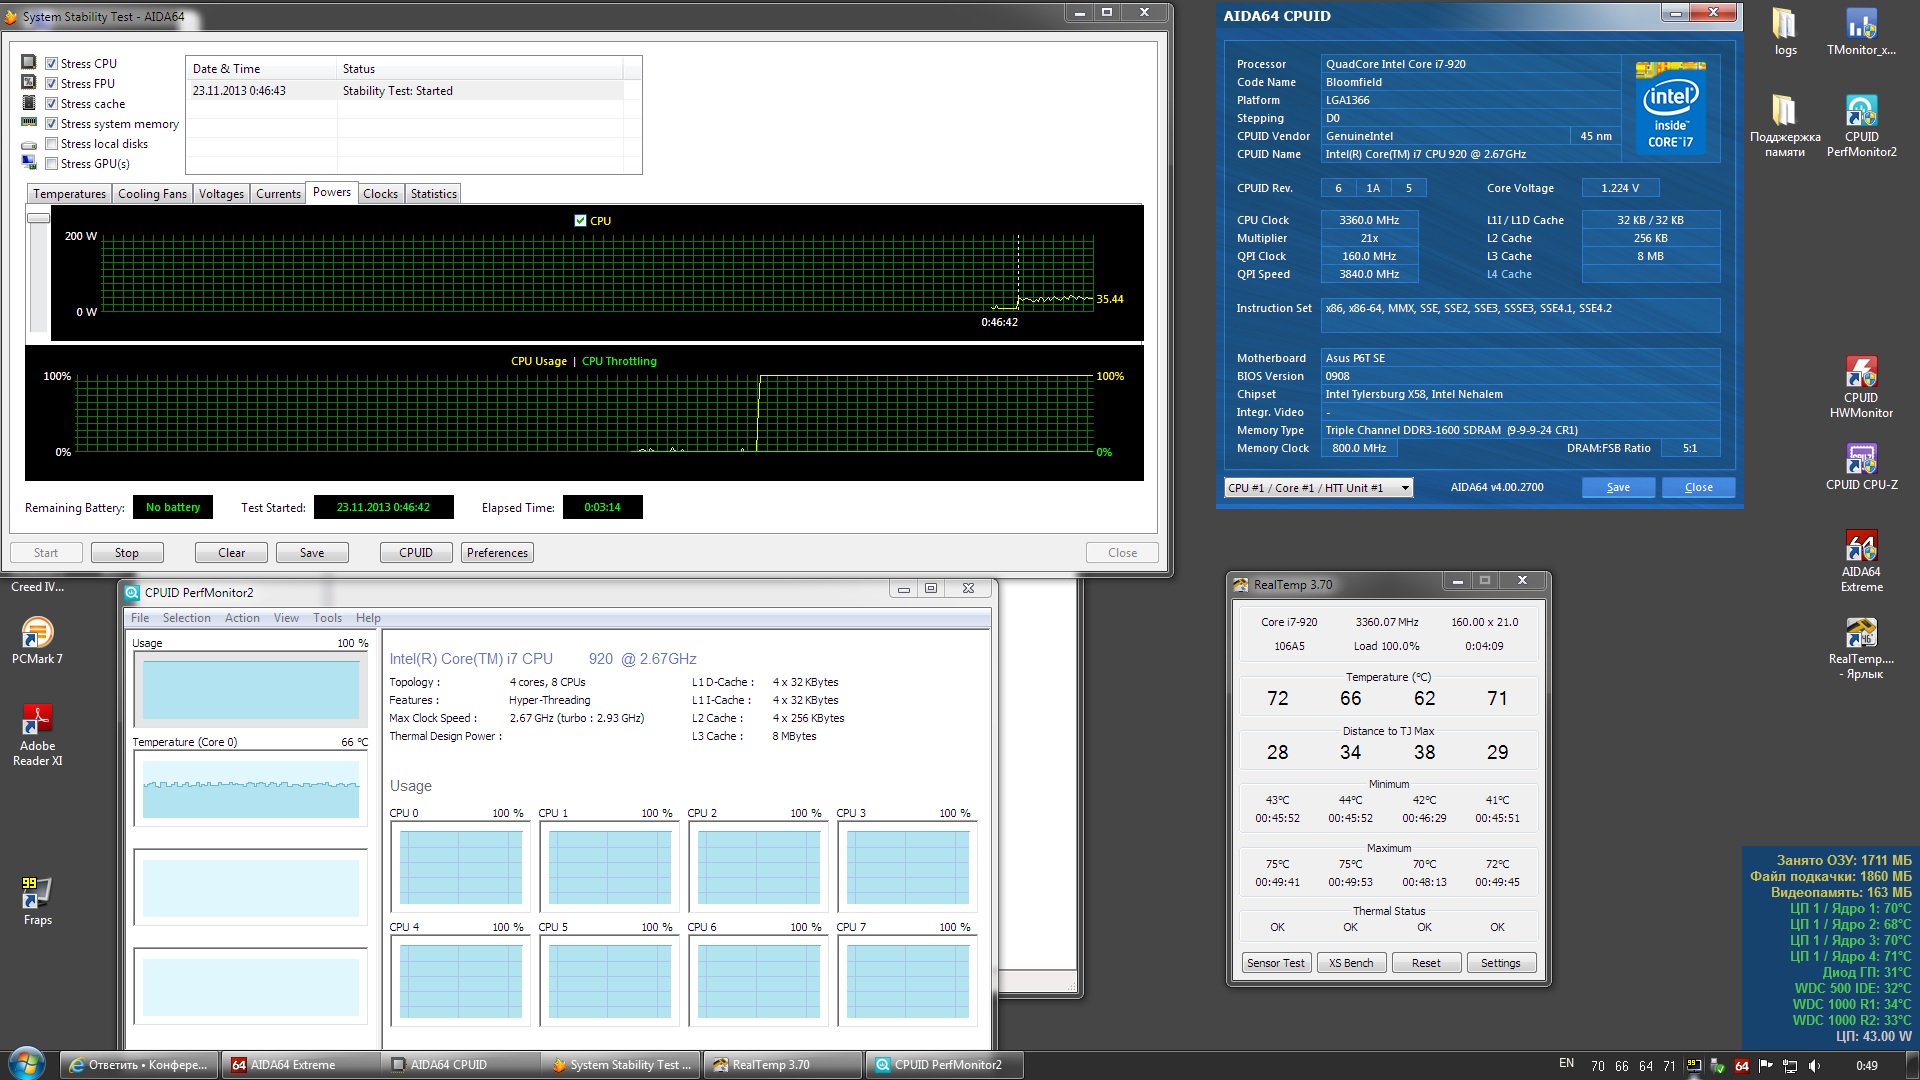Viewport: 1920px width, 1080px height.
Task: Click the power graph vertical scale slider
Action: 38,218
